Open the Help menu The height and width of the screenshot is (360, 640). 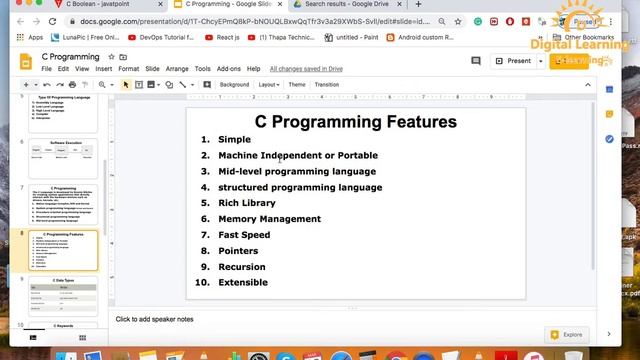tap(253, 69)
